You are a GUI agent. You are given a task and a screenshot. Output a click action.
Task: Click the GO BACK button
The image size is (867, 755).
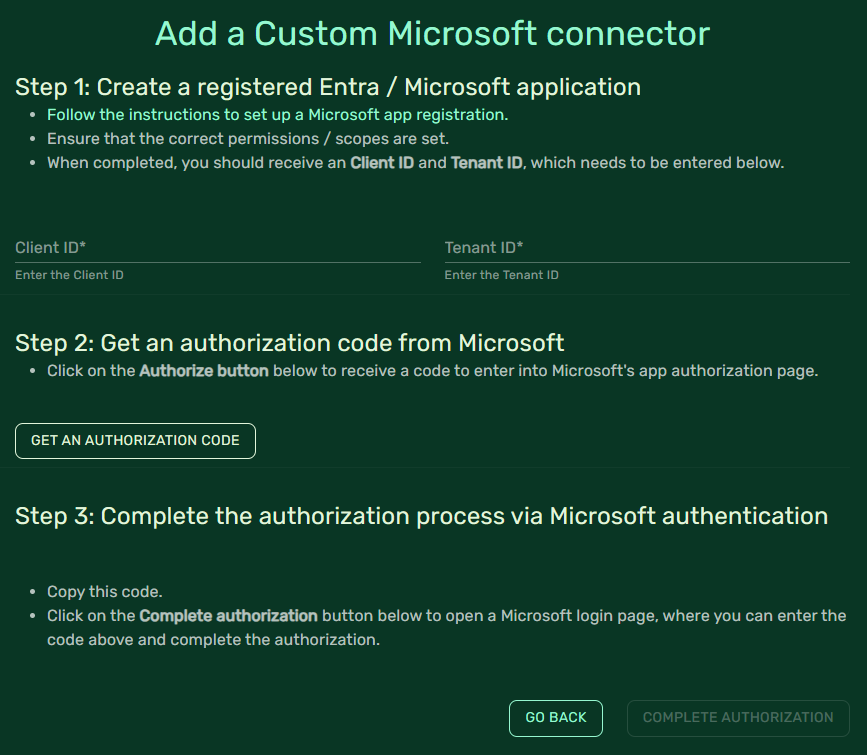pyautogui.click(x=555, y=718)
